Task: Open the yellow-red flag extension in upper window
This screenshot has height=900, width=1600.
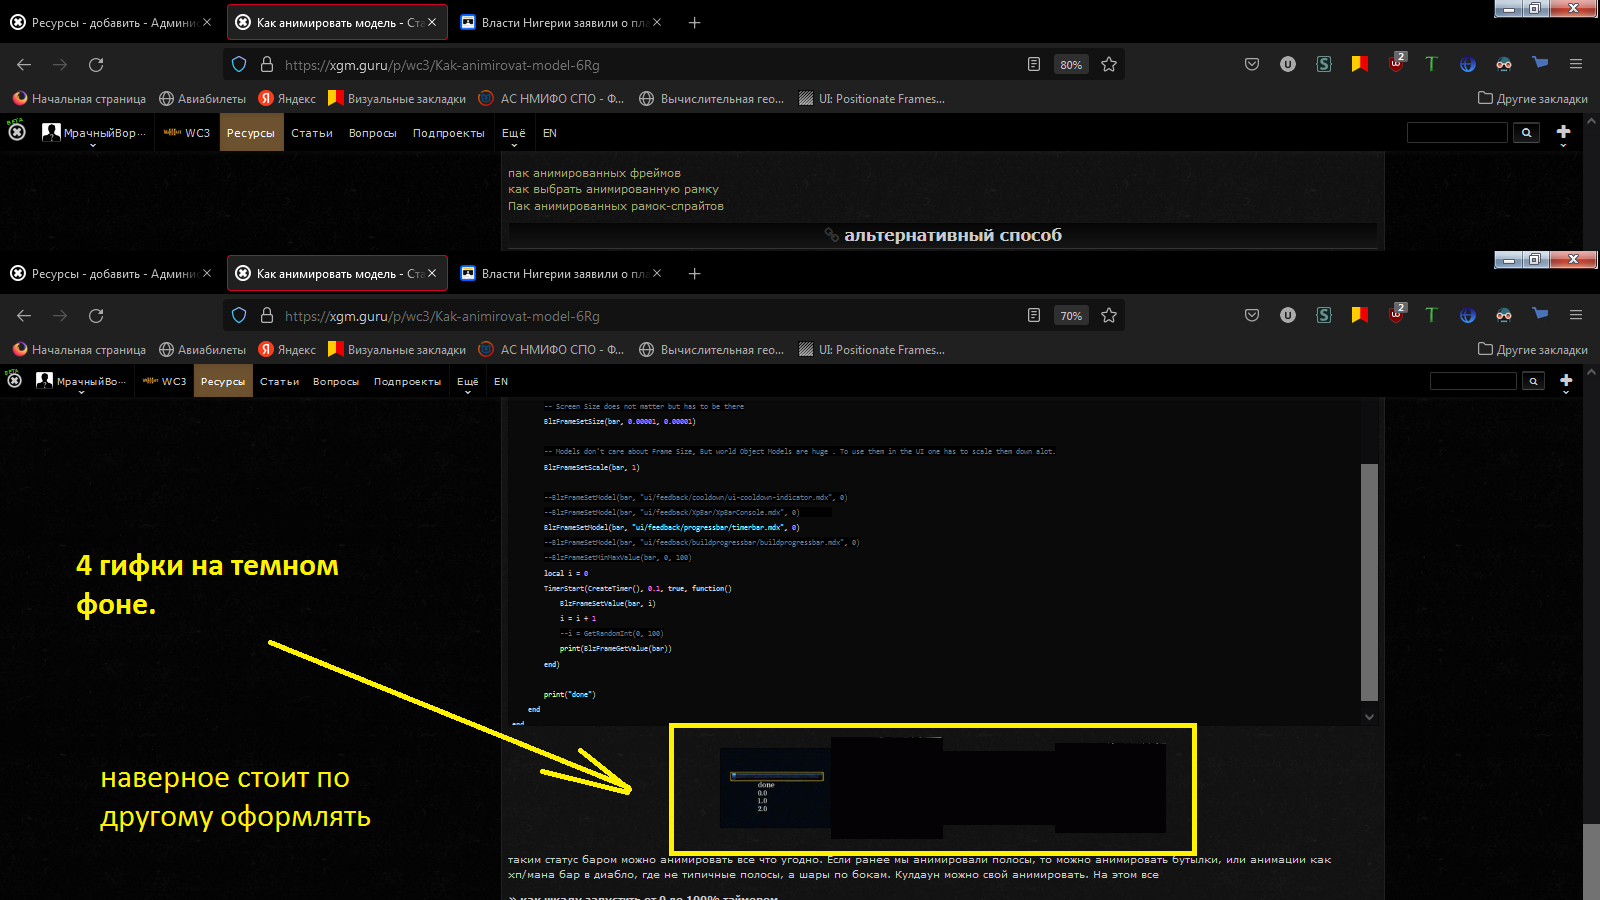Action: tap(1360, 64)
